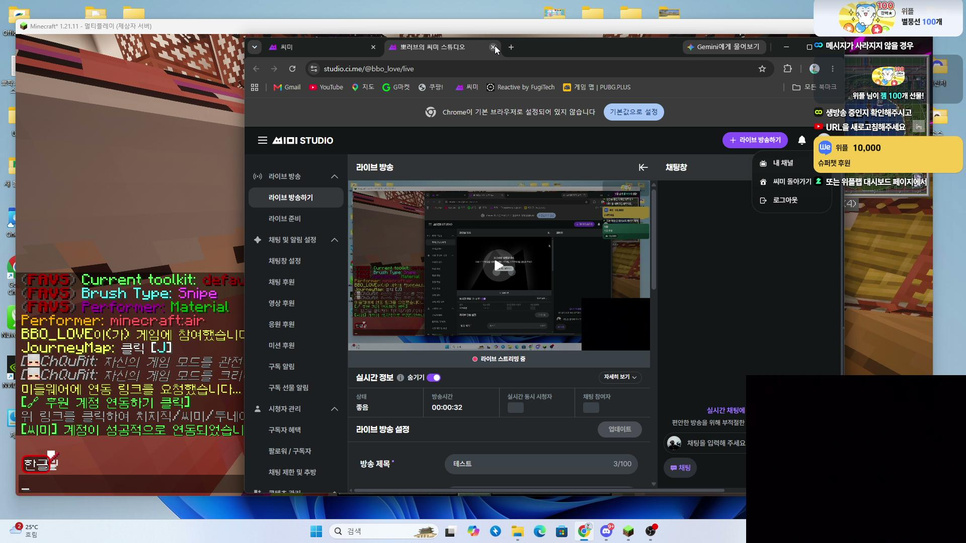
Task: Open the Reactive by FugiTech bookmark
Action: (521, 88)
